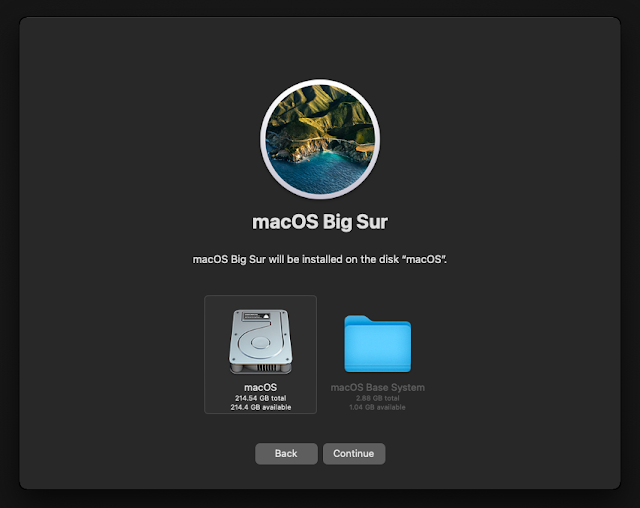Click the "1.04 GB available" text
This screenshot has height=508, width=640.
click(x=378, y=407)
